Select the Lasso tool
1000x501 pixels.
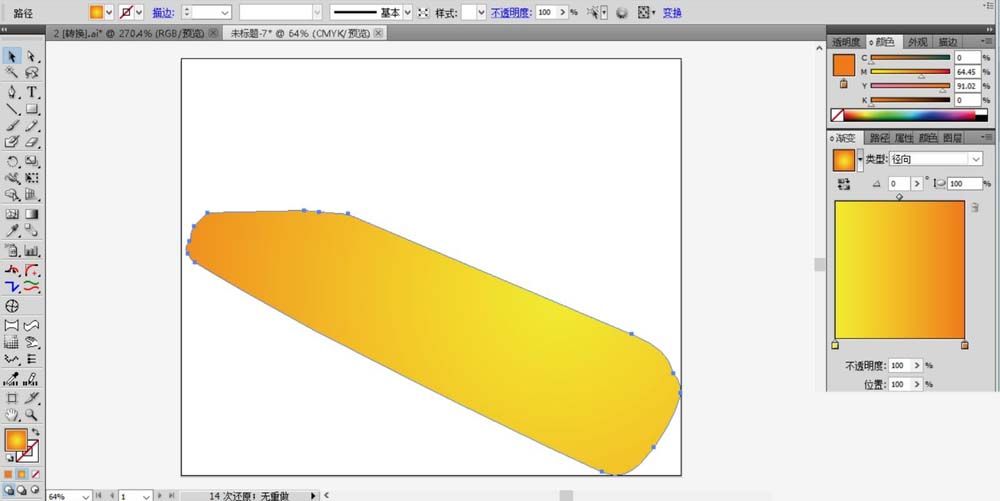(31, 73)
